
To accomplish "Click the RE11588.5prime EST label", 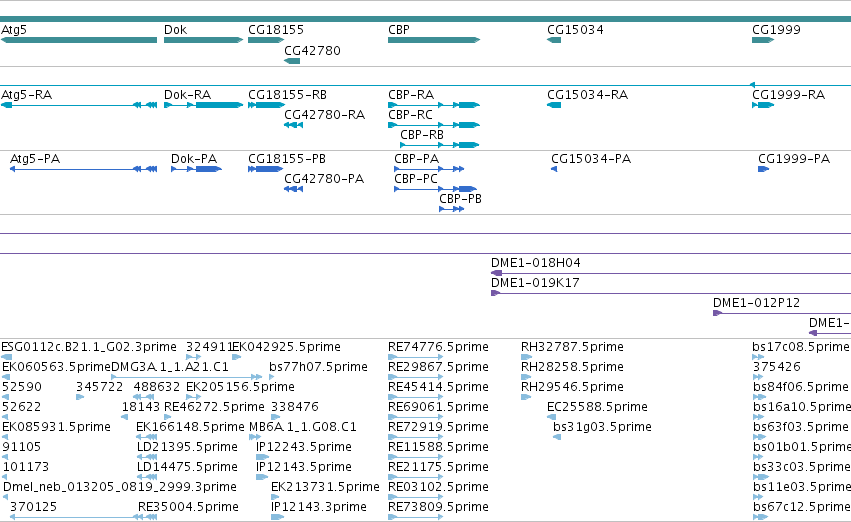I will pyautogui.click(x=439, y=447).
